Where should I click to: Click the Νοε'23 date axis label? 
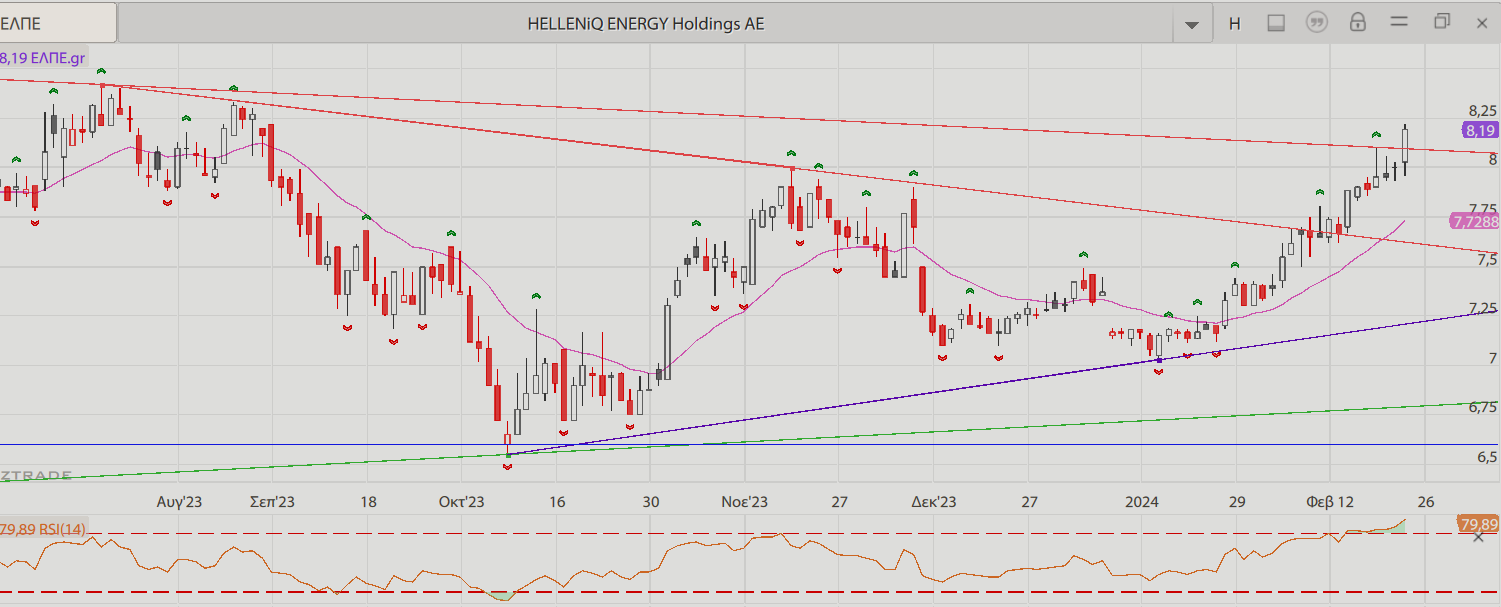(745, 502)
